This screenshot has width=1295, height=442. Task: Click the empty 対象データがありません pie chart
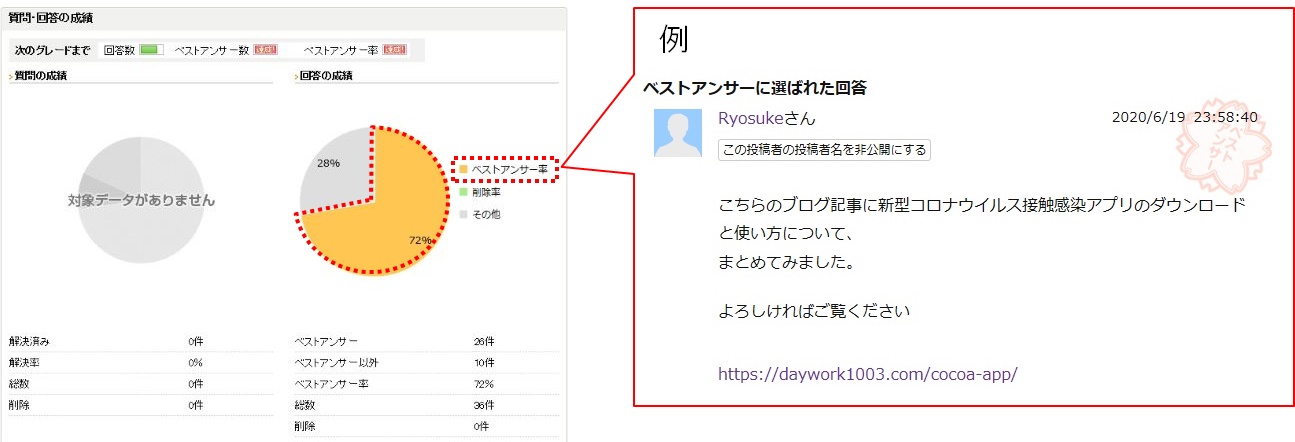[141, 200]
